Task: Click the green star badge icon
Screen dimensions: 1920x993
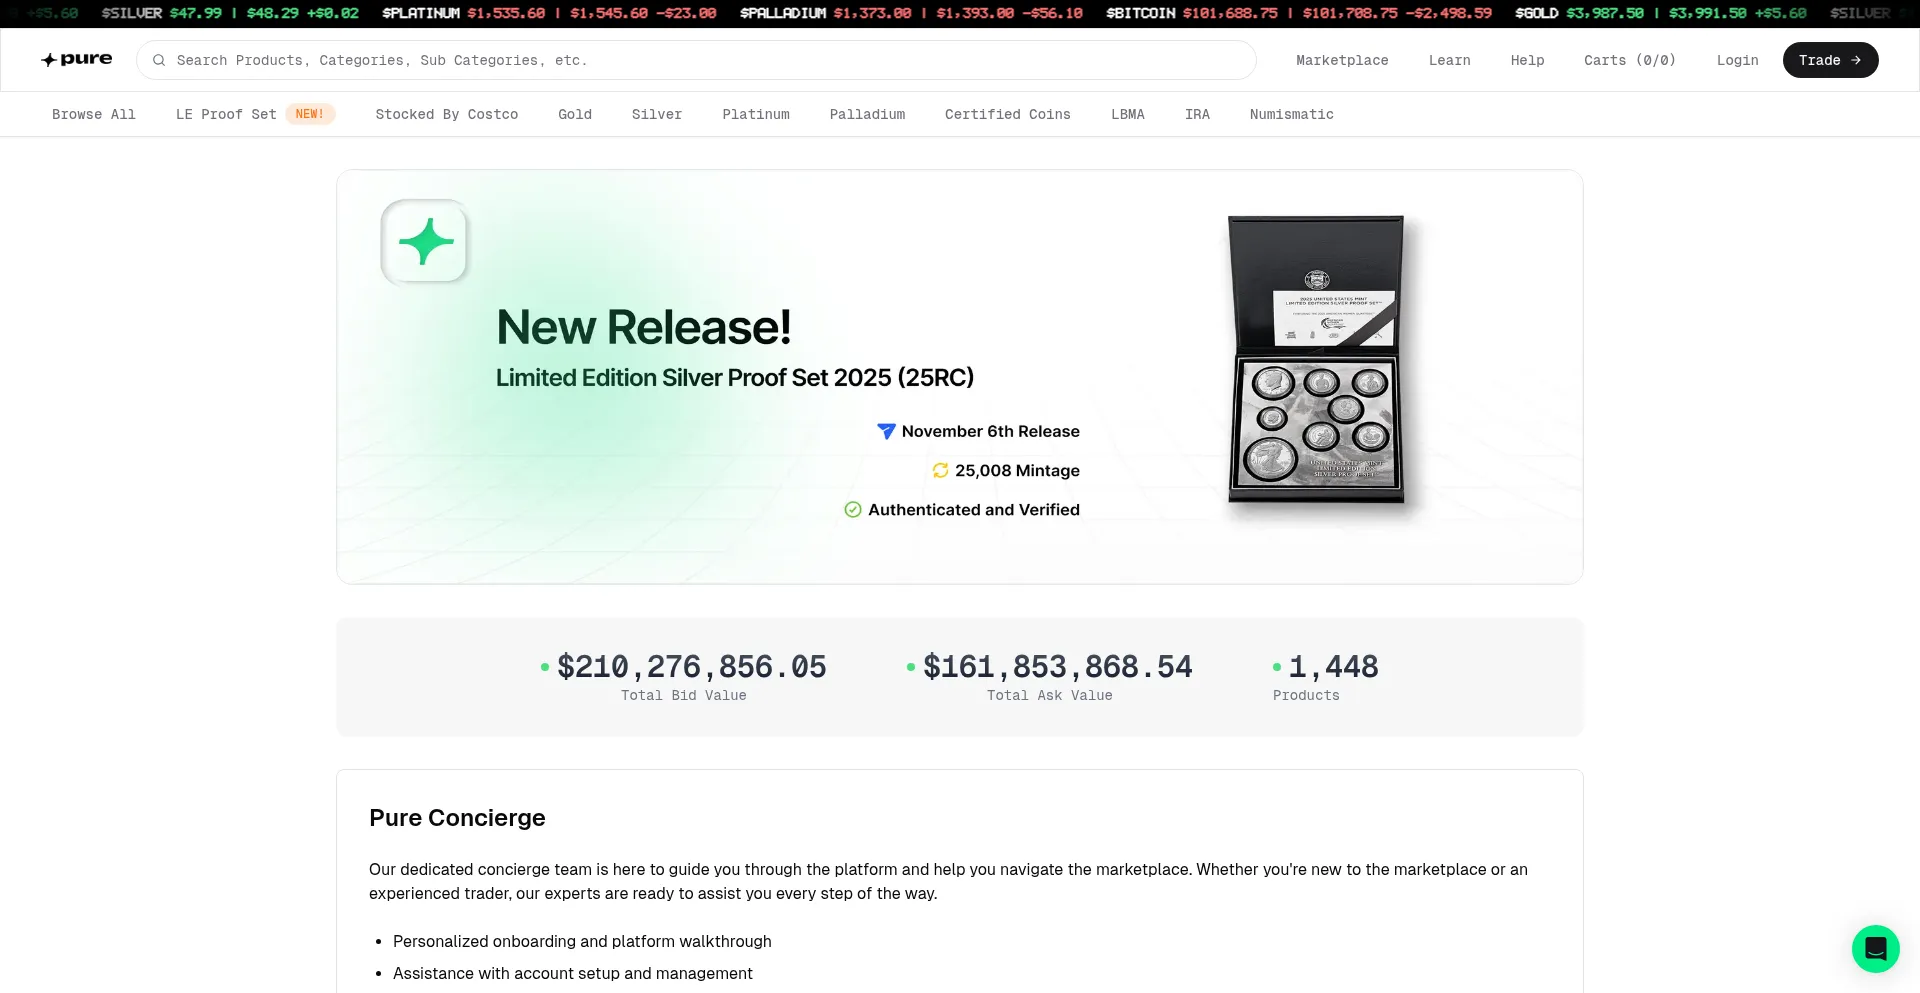Action: tap(425, 242)
